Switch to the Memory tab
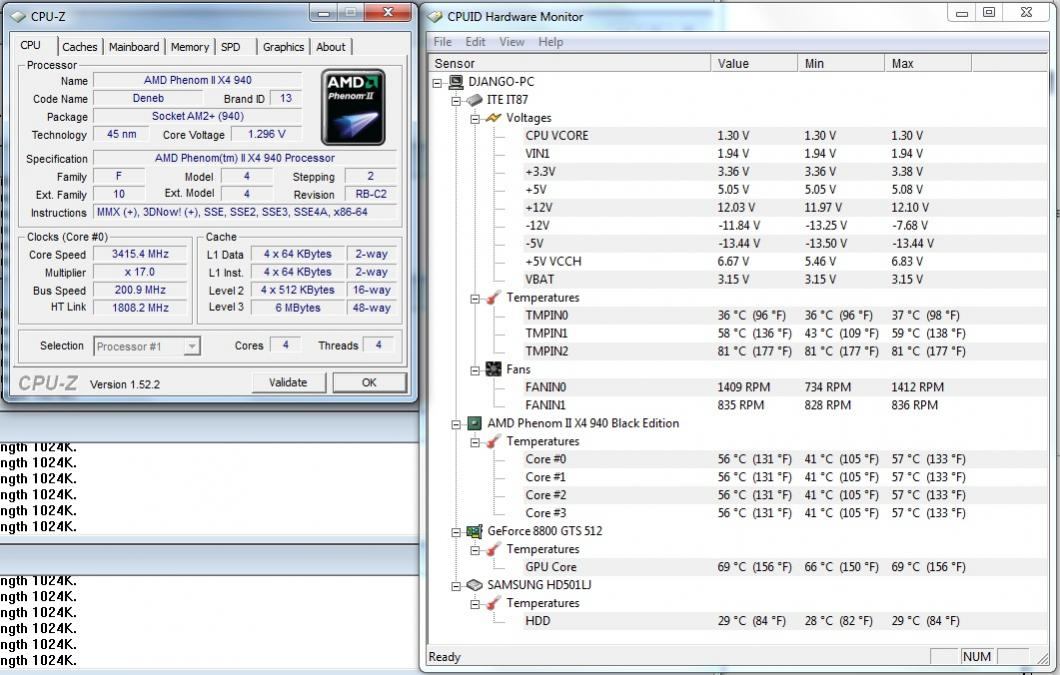 coord(190,47)
